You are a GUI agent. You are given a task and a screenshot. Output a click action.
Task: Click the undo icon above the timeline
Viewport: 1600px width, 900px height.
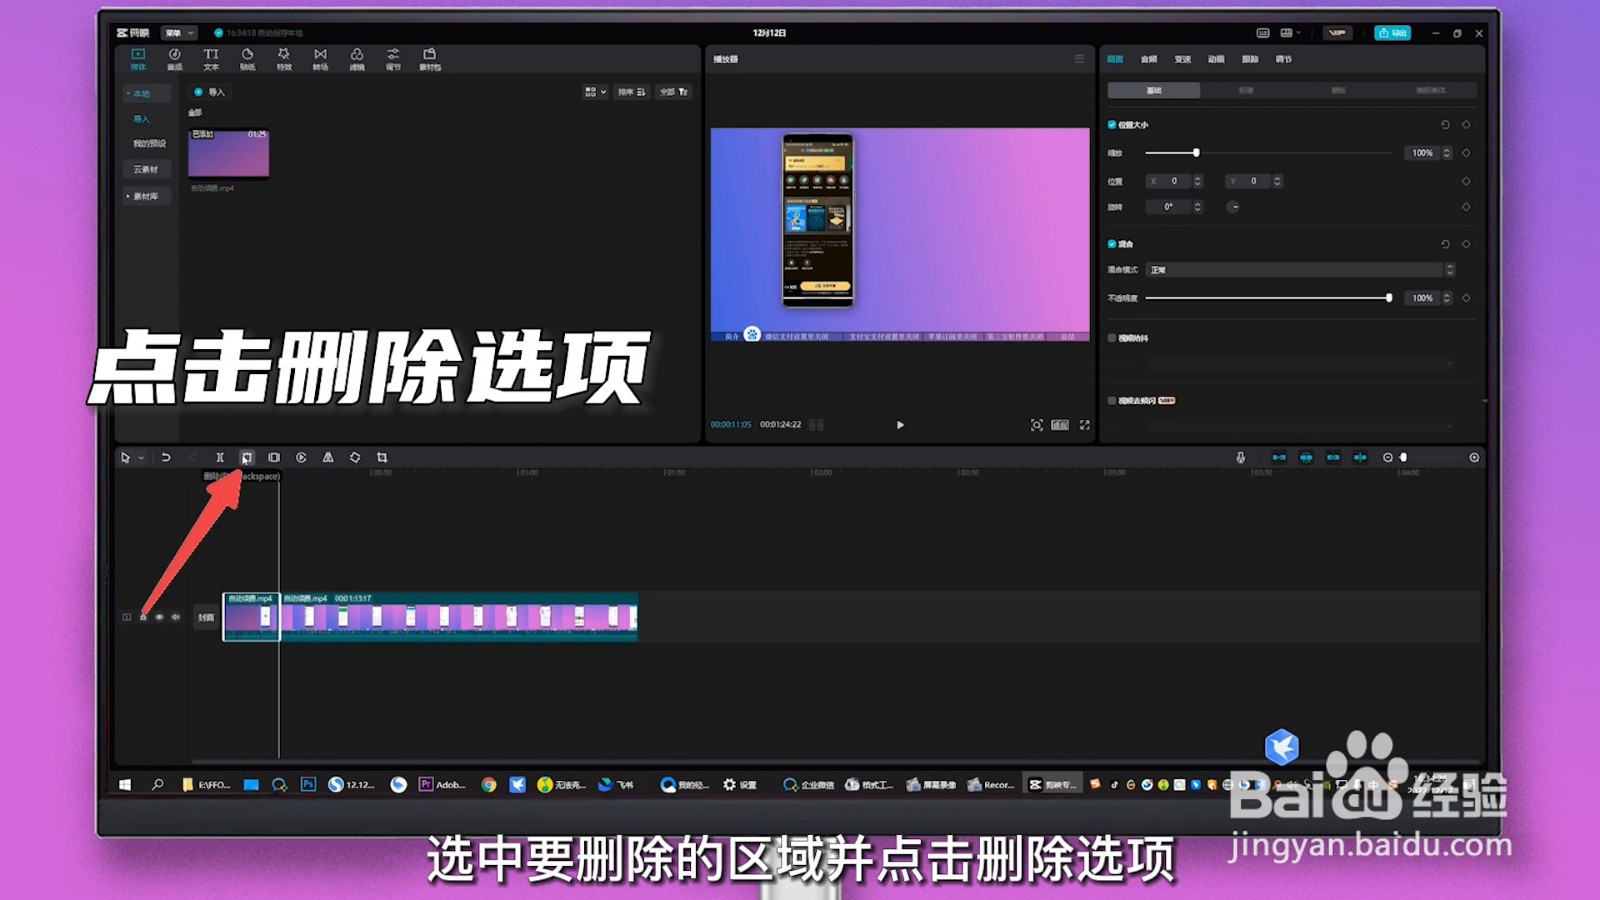[167, 457]
